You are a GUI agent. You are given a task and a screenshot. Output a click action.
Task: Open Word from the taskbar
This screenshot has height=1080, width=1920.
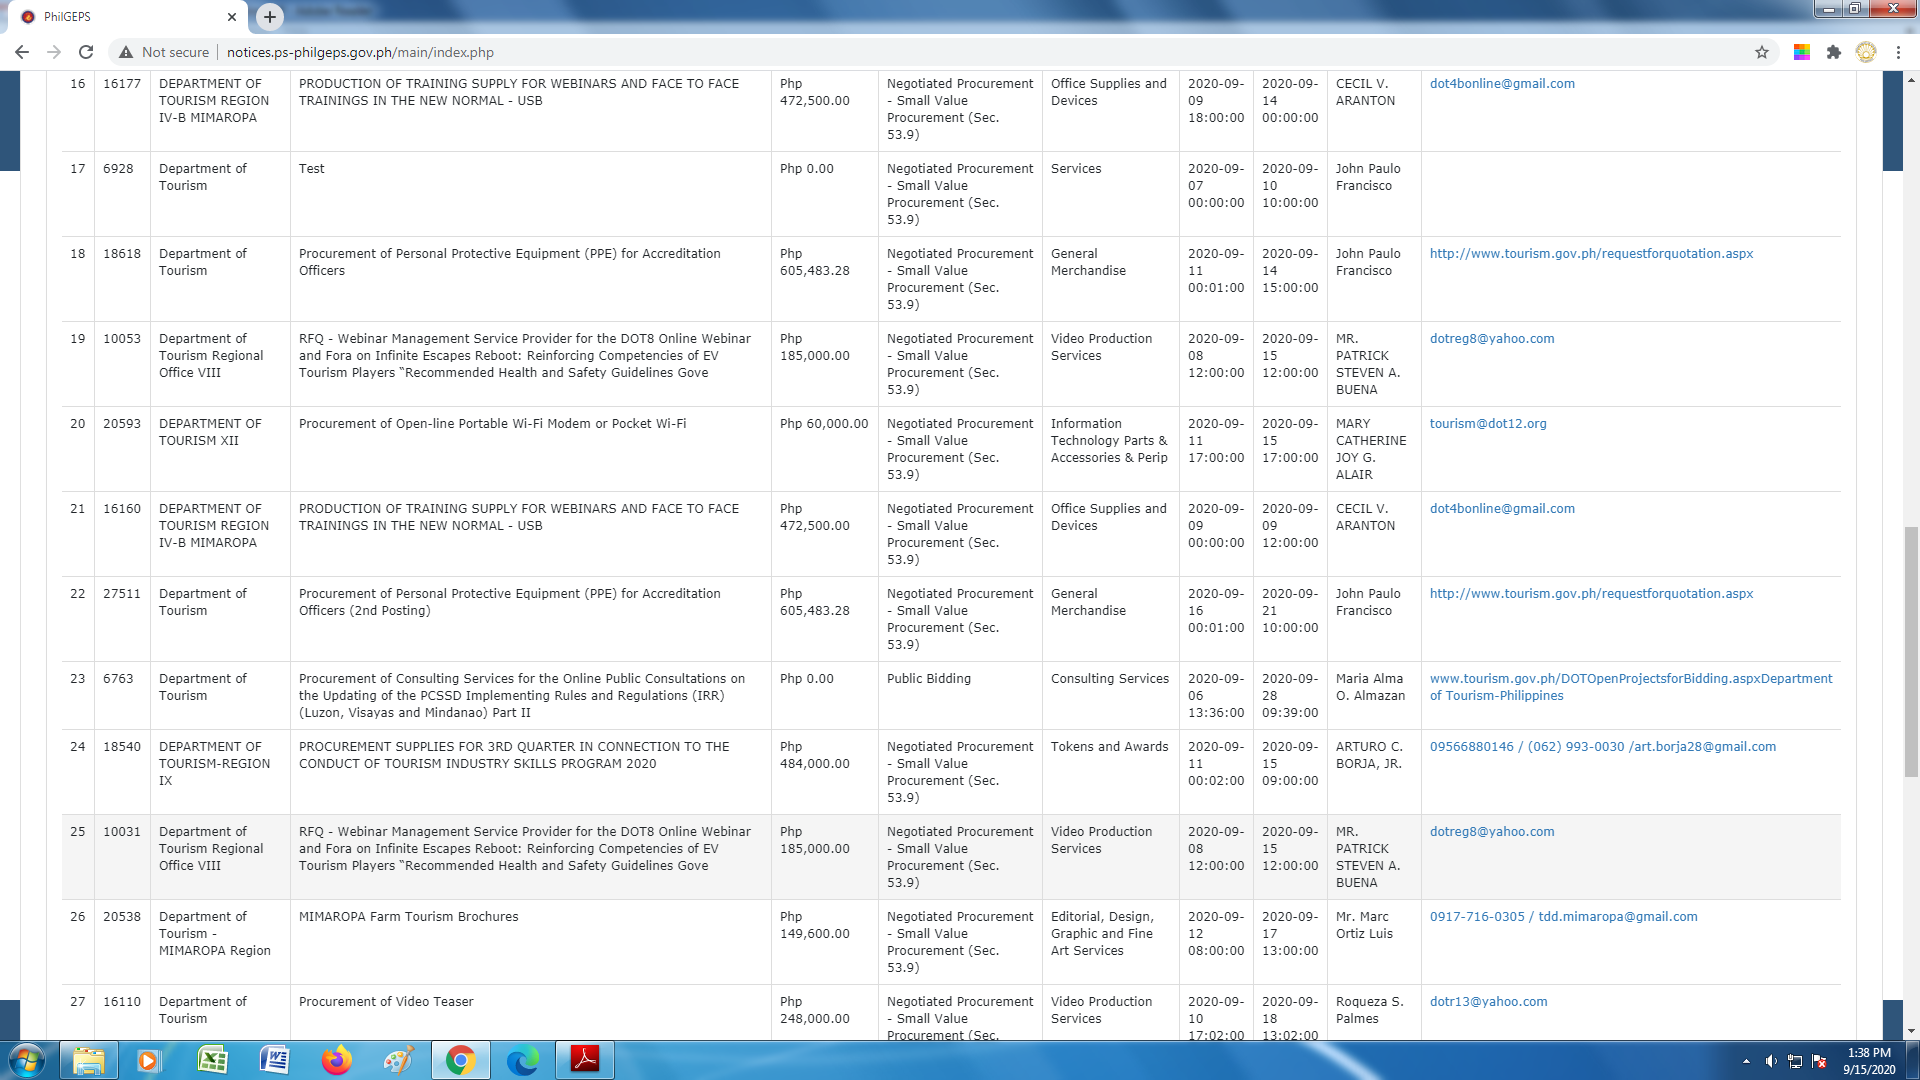pos(274,1060)
